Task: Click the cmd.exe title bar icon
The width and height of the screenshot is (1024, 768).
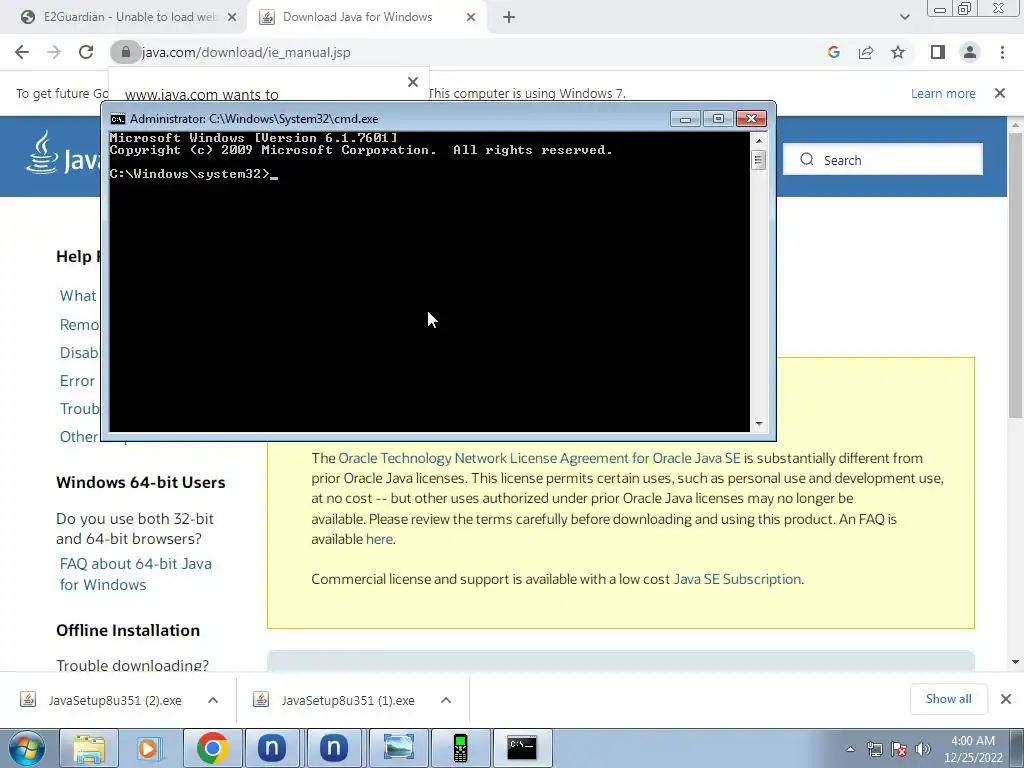Action: coord(118,119)
